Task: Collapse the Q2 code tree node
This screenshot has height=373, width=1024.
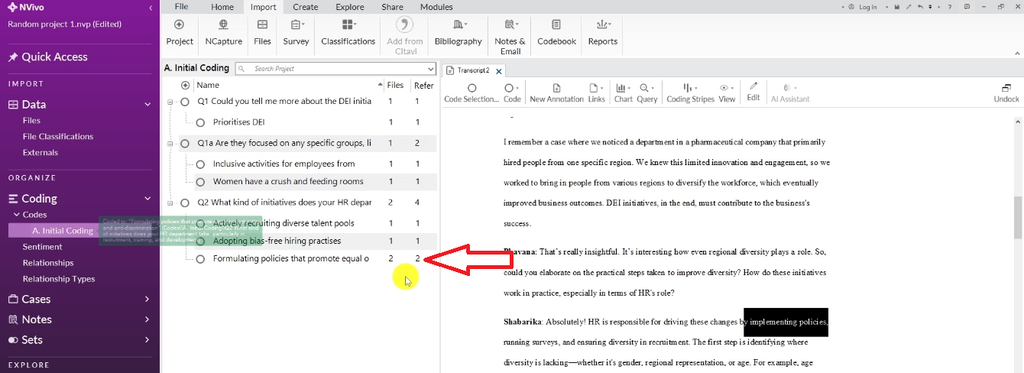Action: click(x=170, y=203)
